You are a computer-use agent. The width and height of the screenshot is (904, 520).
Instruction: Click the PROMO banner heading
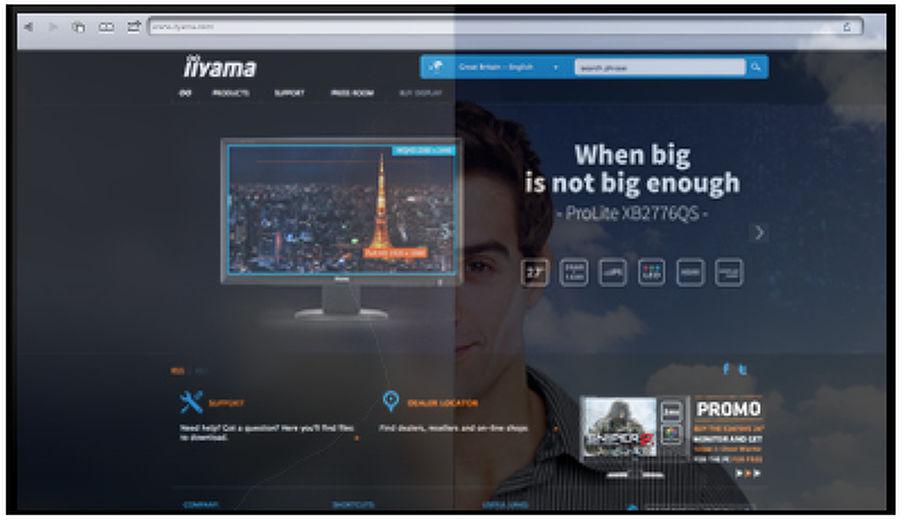[728, 409]
